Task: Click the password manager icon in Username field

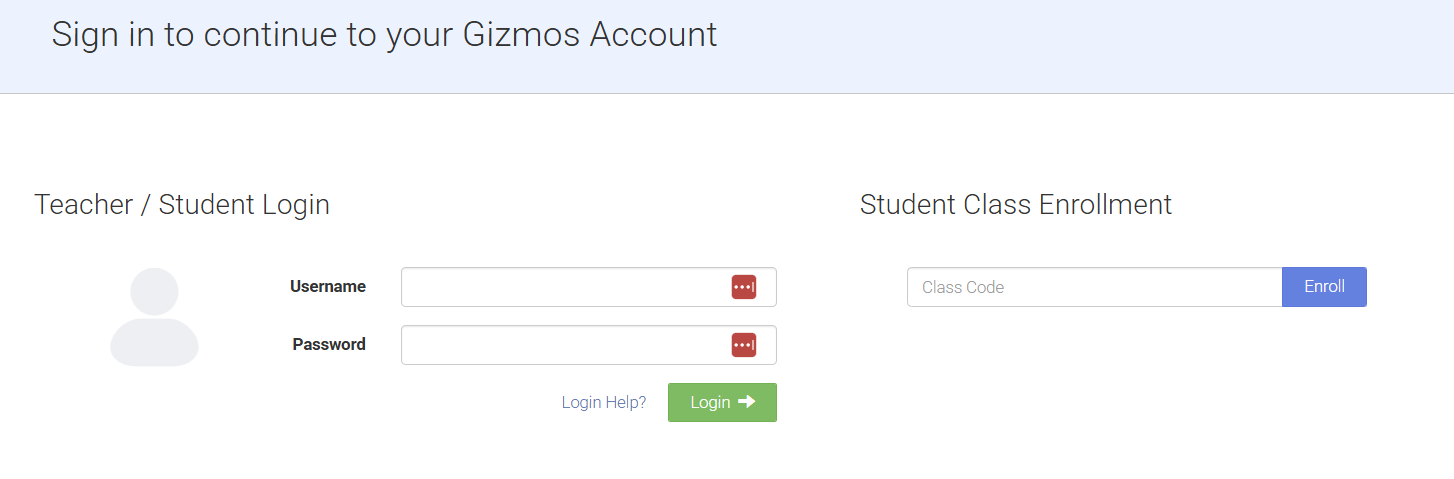Action: tap(743, 287)
